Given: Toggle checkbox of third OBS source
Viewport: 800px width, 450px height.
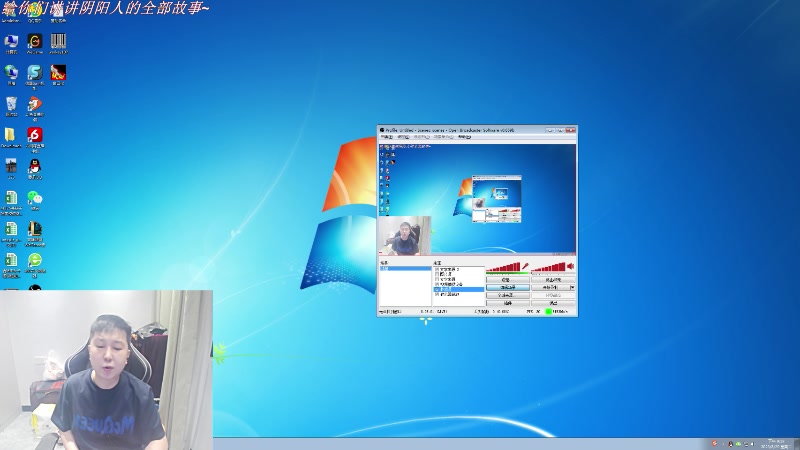Looking at the screenshot, I should (437, 279).
